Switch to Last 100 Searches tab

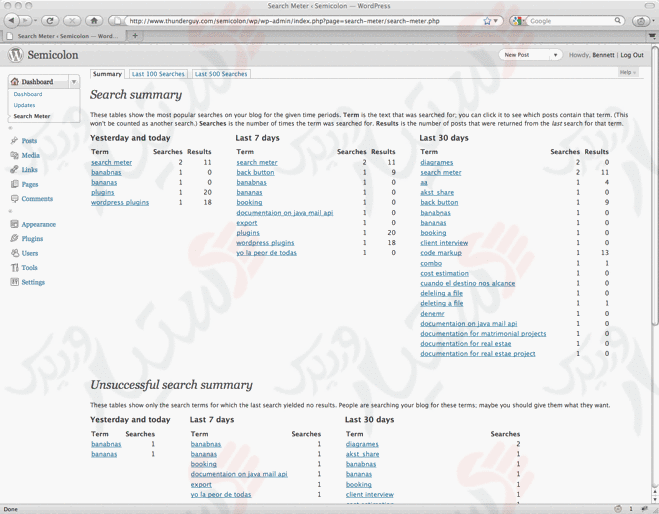pos(158,74)
